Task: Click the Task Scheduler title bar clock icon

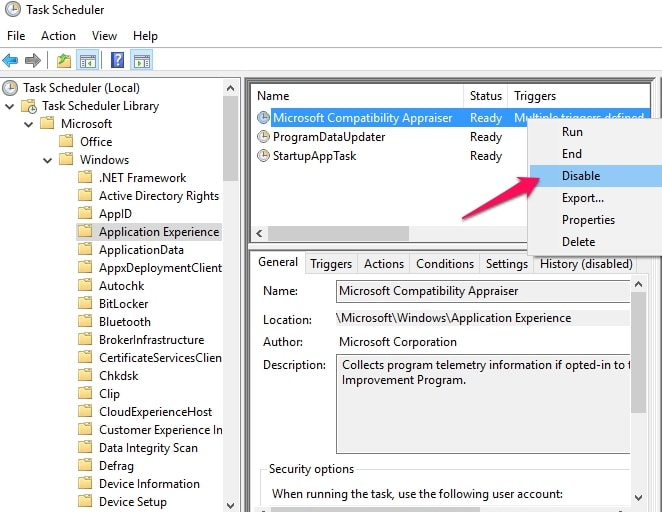Action: click(x=13, y=9)
